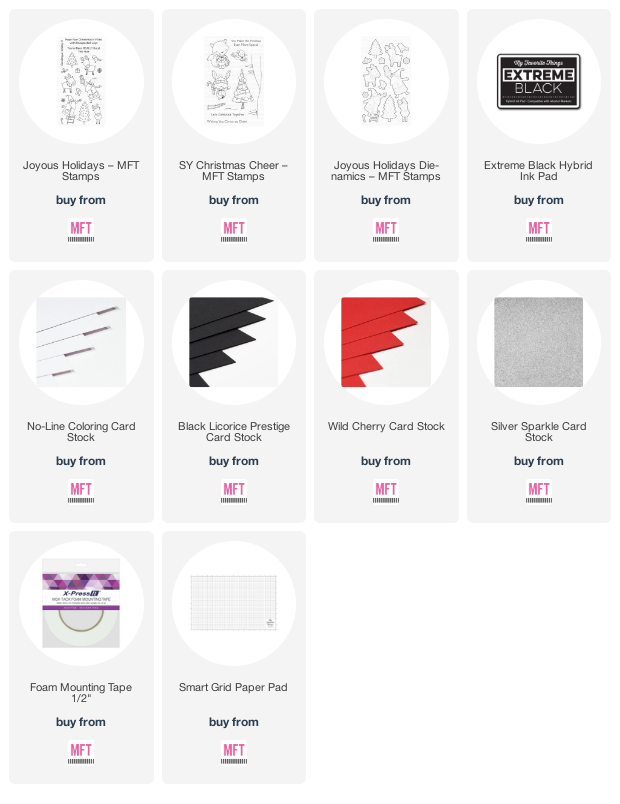The image size is (620, 804).
Task: Open the Extreme Black ink pad image
Action: coord(539,82)
